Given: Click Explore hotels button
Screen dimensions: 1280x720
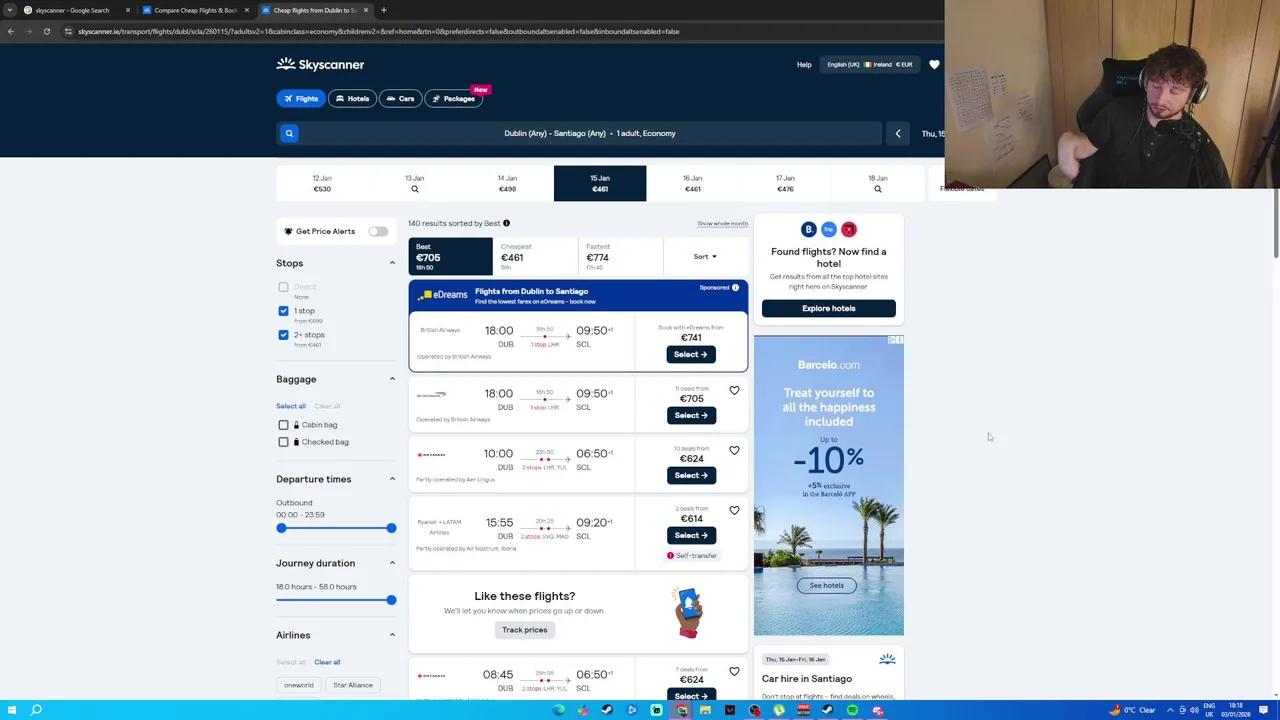Looking at the screenshot, I should pos(828,308).
